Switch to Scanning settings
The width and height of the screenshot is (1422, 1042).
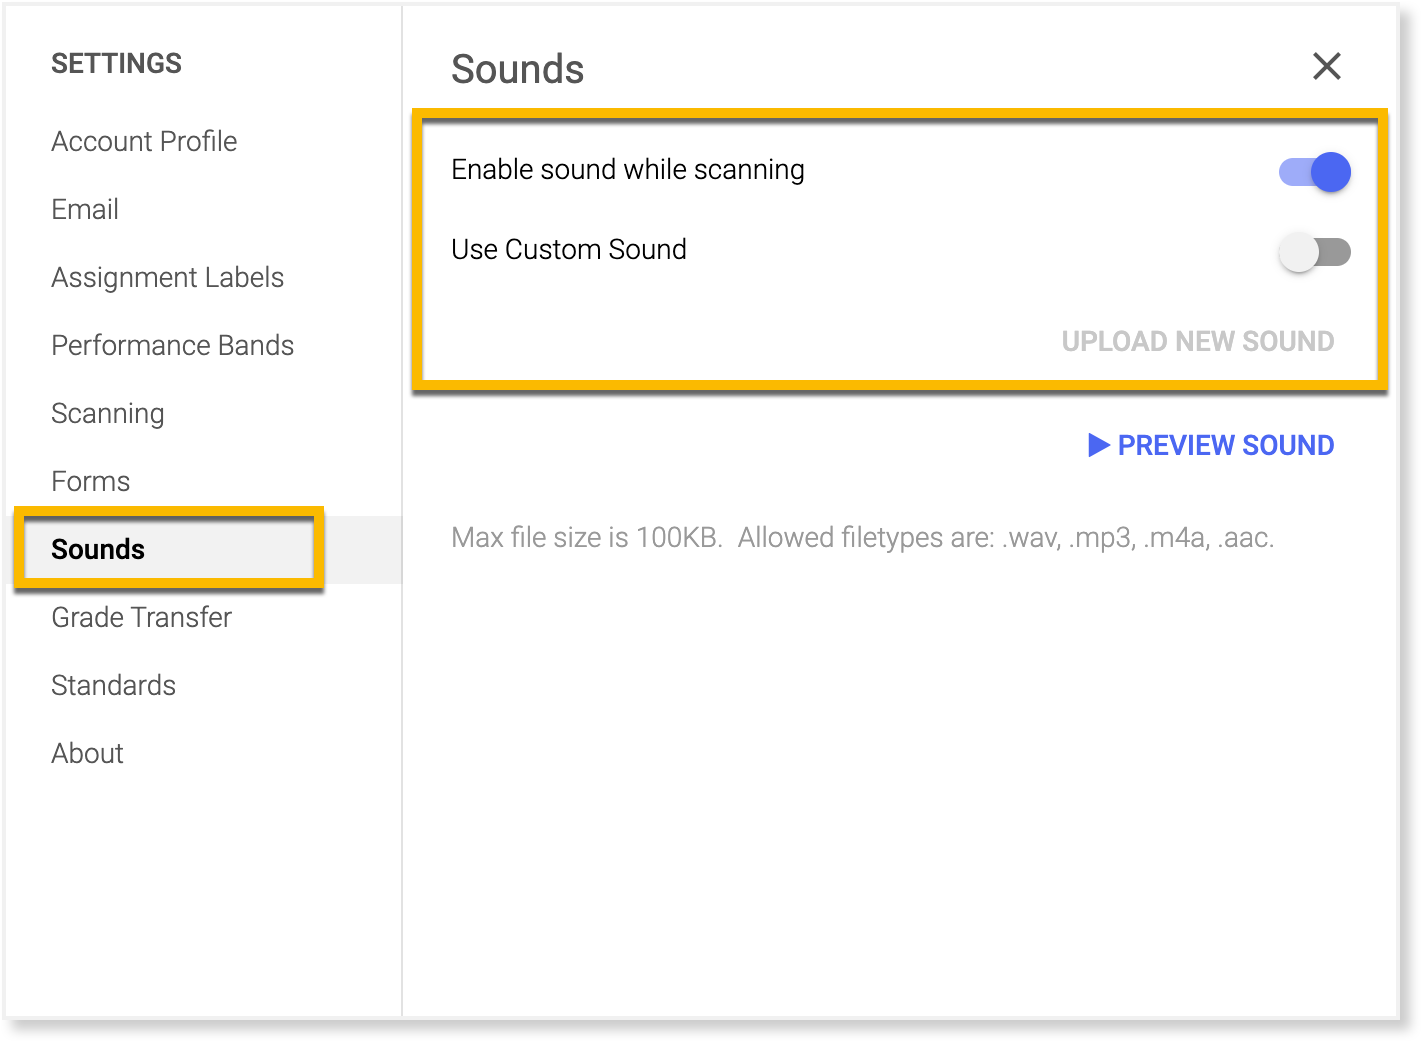107,414
